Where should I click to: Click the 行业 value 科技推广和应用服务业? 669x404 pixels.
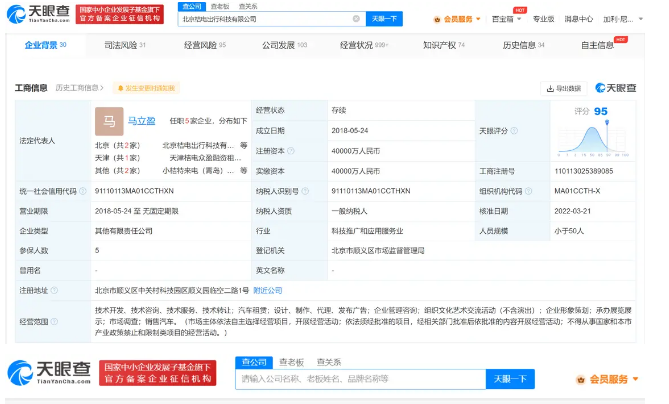click(x=367, y=231)
